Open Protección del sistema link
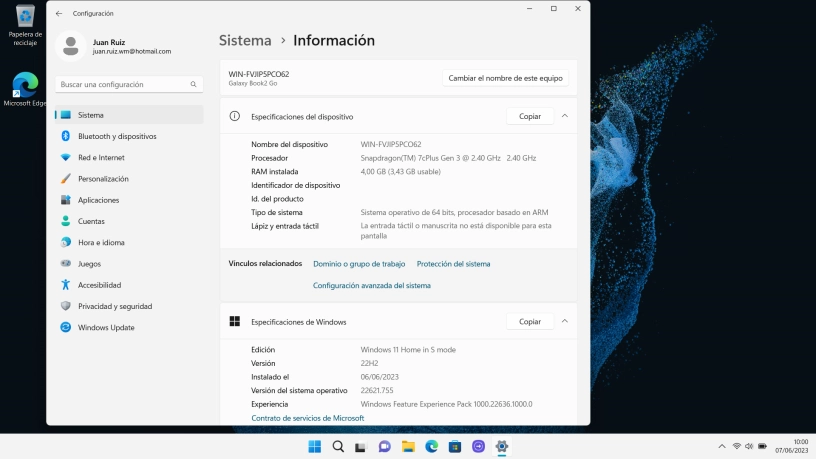 pyautogui.click(x=453, y=264)
